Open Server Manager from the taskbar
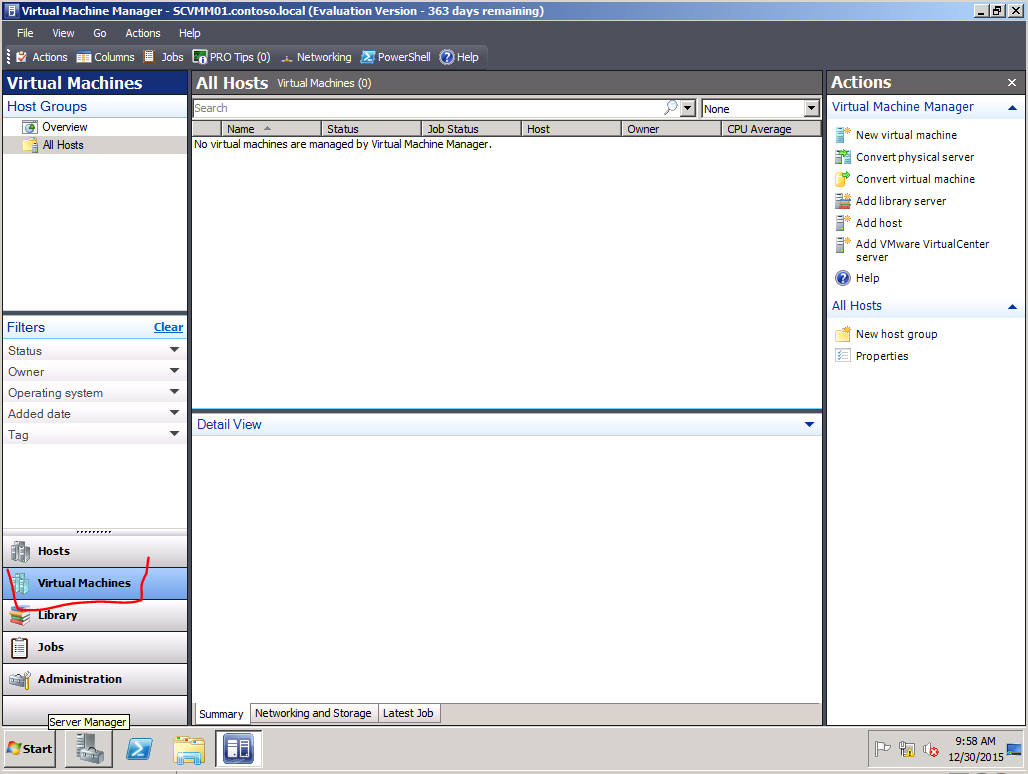Image resolution: width=1028 pixels, height=774 pixels. (x=89, y=748)
